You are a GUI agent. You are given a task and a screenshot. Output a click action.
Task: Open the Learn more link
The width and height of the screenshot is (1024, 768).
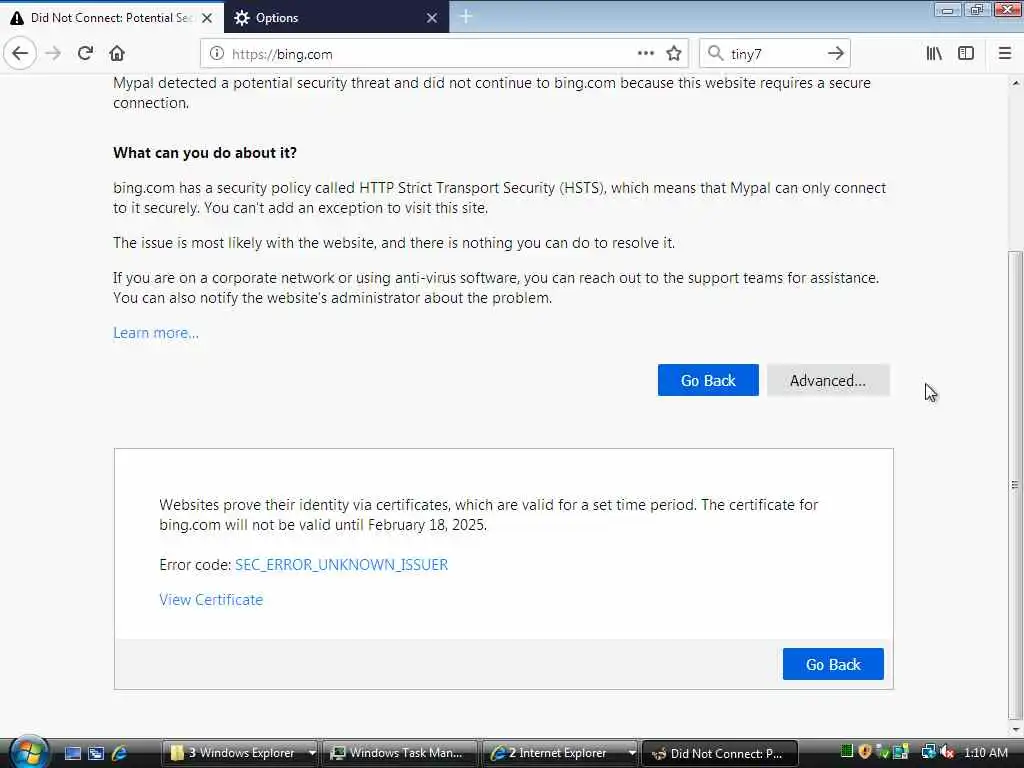pos(156,333)
